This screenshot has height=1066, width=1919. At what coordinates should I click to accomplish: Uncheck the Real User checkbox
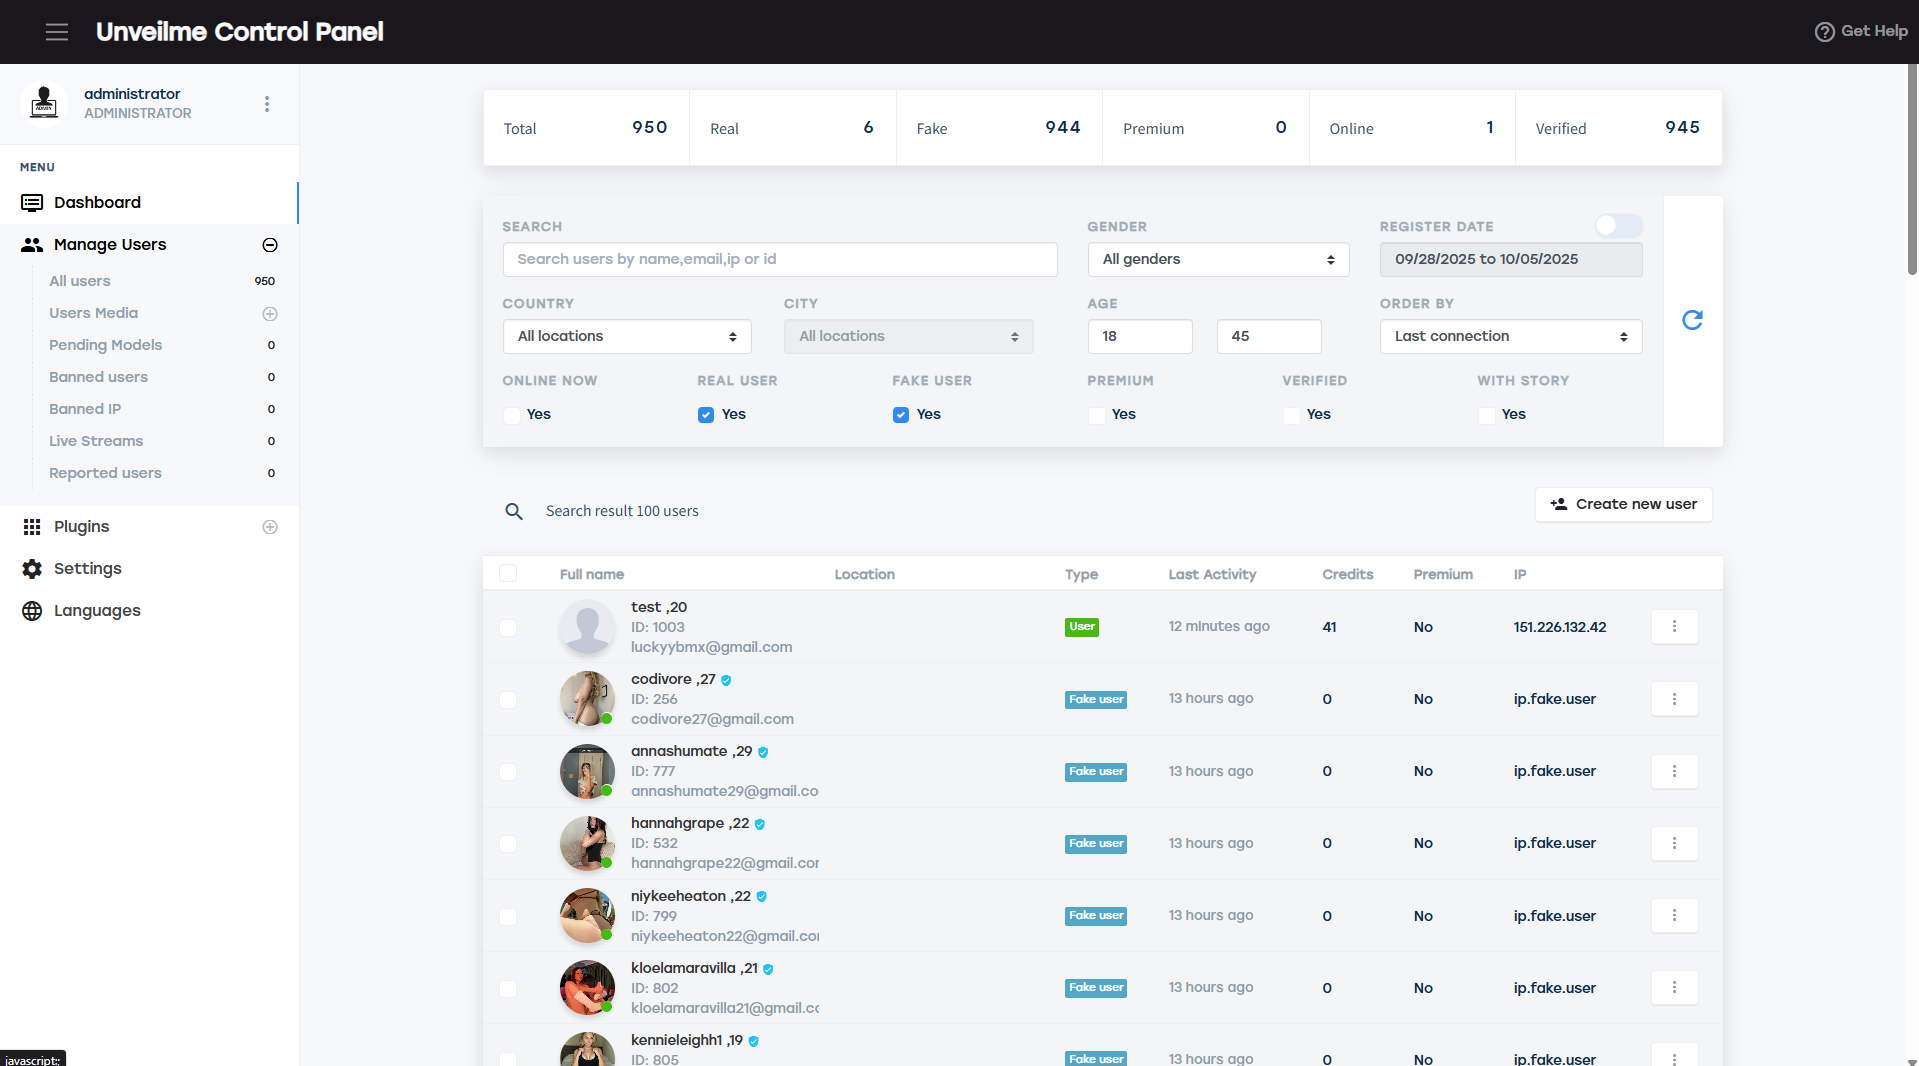pyautogui.click(x=706, y=415)
